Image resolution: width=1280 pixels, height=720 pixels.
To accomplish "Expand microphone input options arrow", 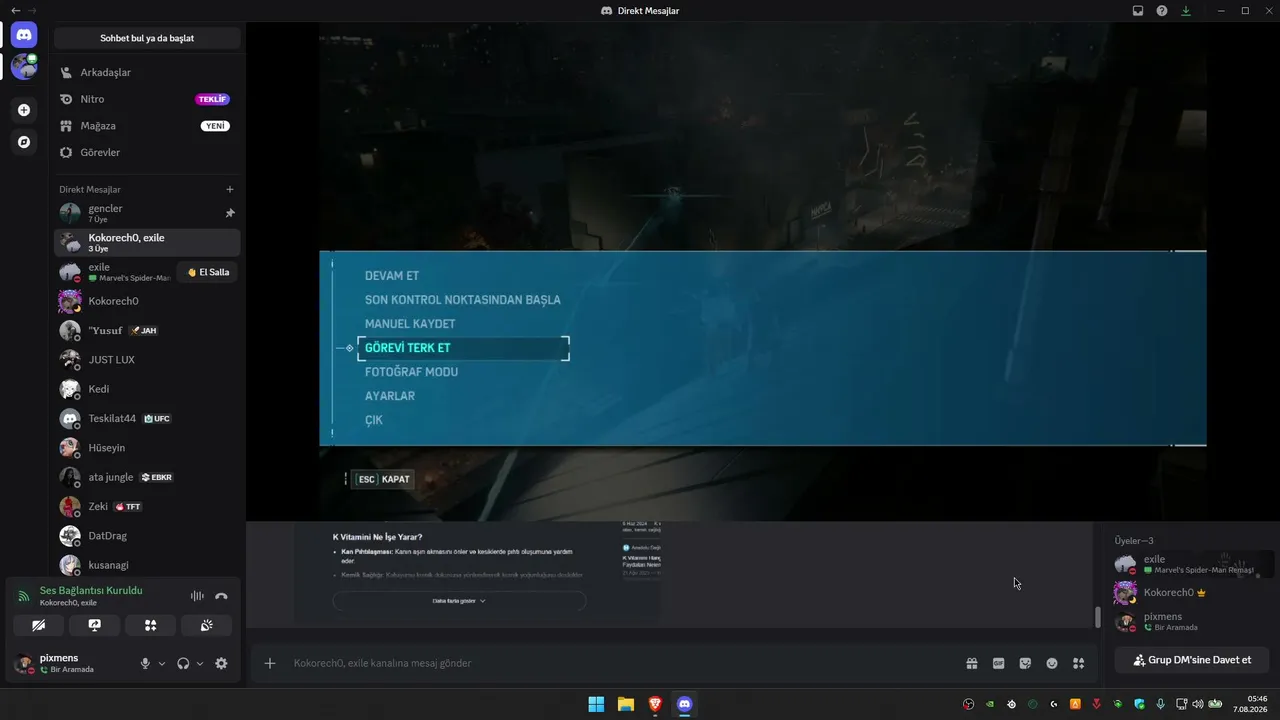I will point(162,663).
